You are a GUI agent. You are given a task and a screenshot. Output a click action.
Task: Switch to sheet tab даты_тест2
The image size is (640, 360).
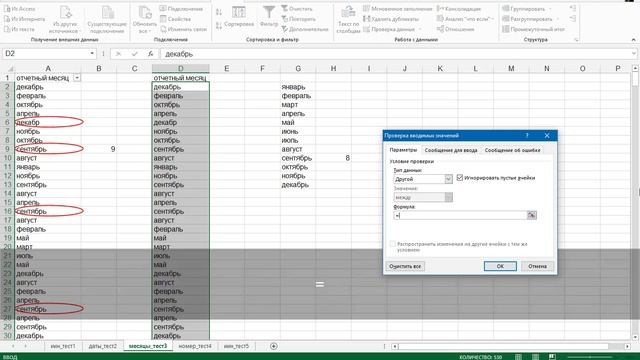(102, 346)
